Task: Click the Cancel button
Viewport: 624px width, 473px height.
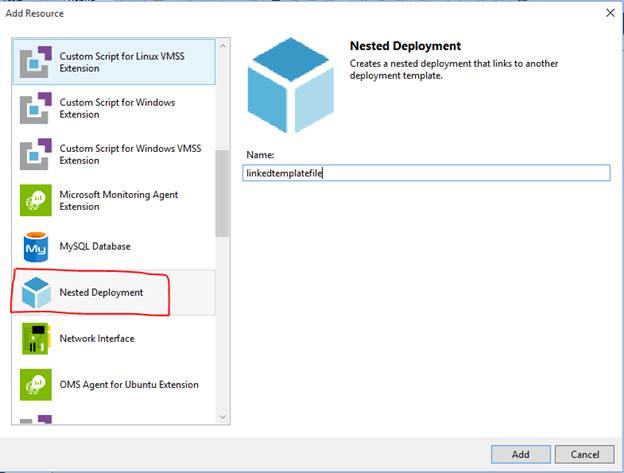Action: (x=585, y=454)
